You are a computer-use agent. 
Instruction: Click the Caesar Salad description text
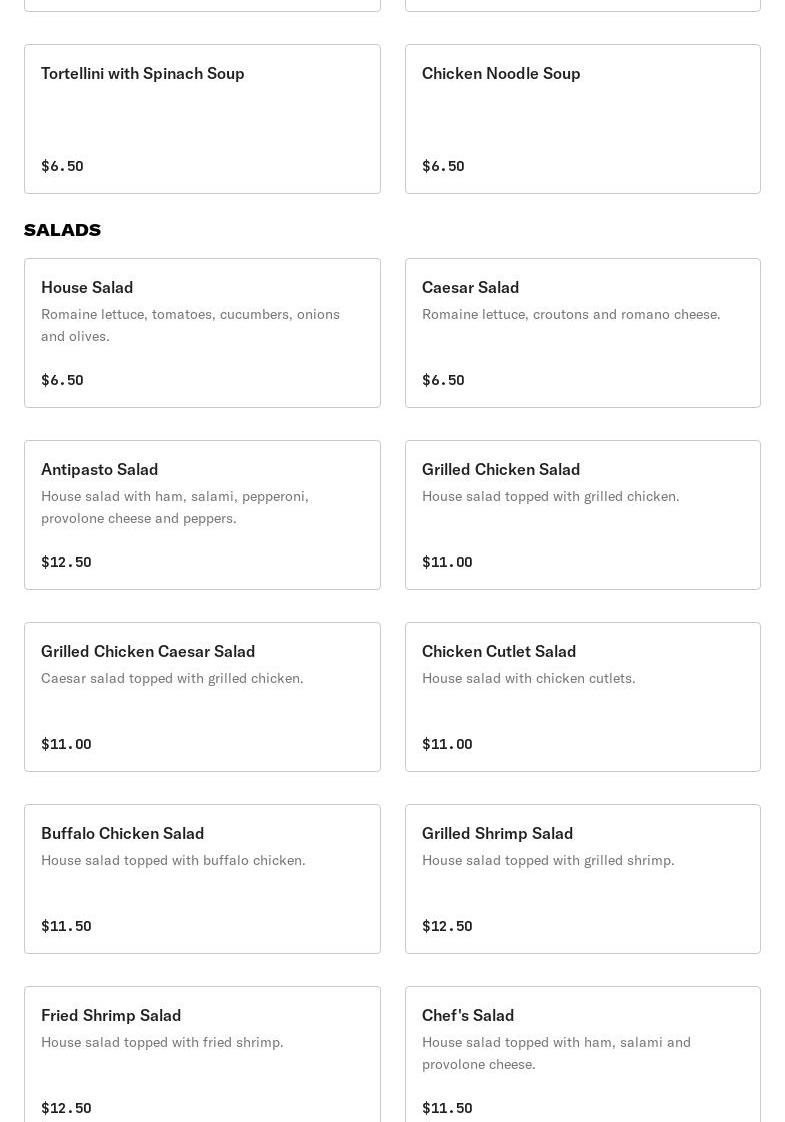click(x=571, y=314)
